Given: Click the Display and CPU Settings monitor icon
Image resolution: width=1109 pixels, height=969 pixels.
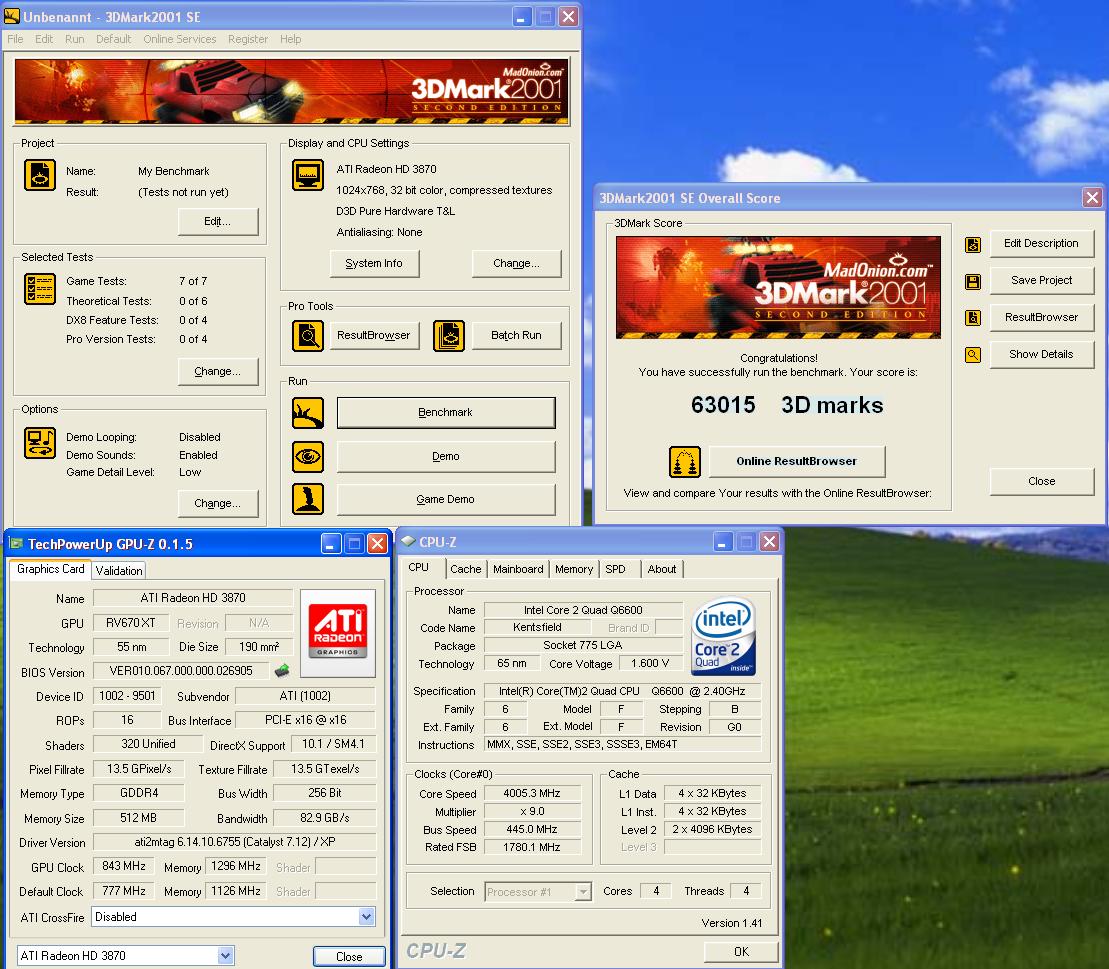Looking at the screenshot, I should 308,175.
